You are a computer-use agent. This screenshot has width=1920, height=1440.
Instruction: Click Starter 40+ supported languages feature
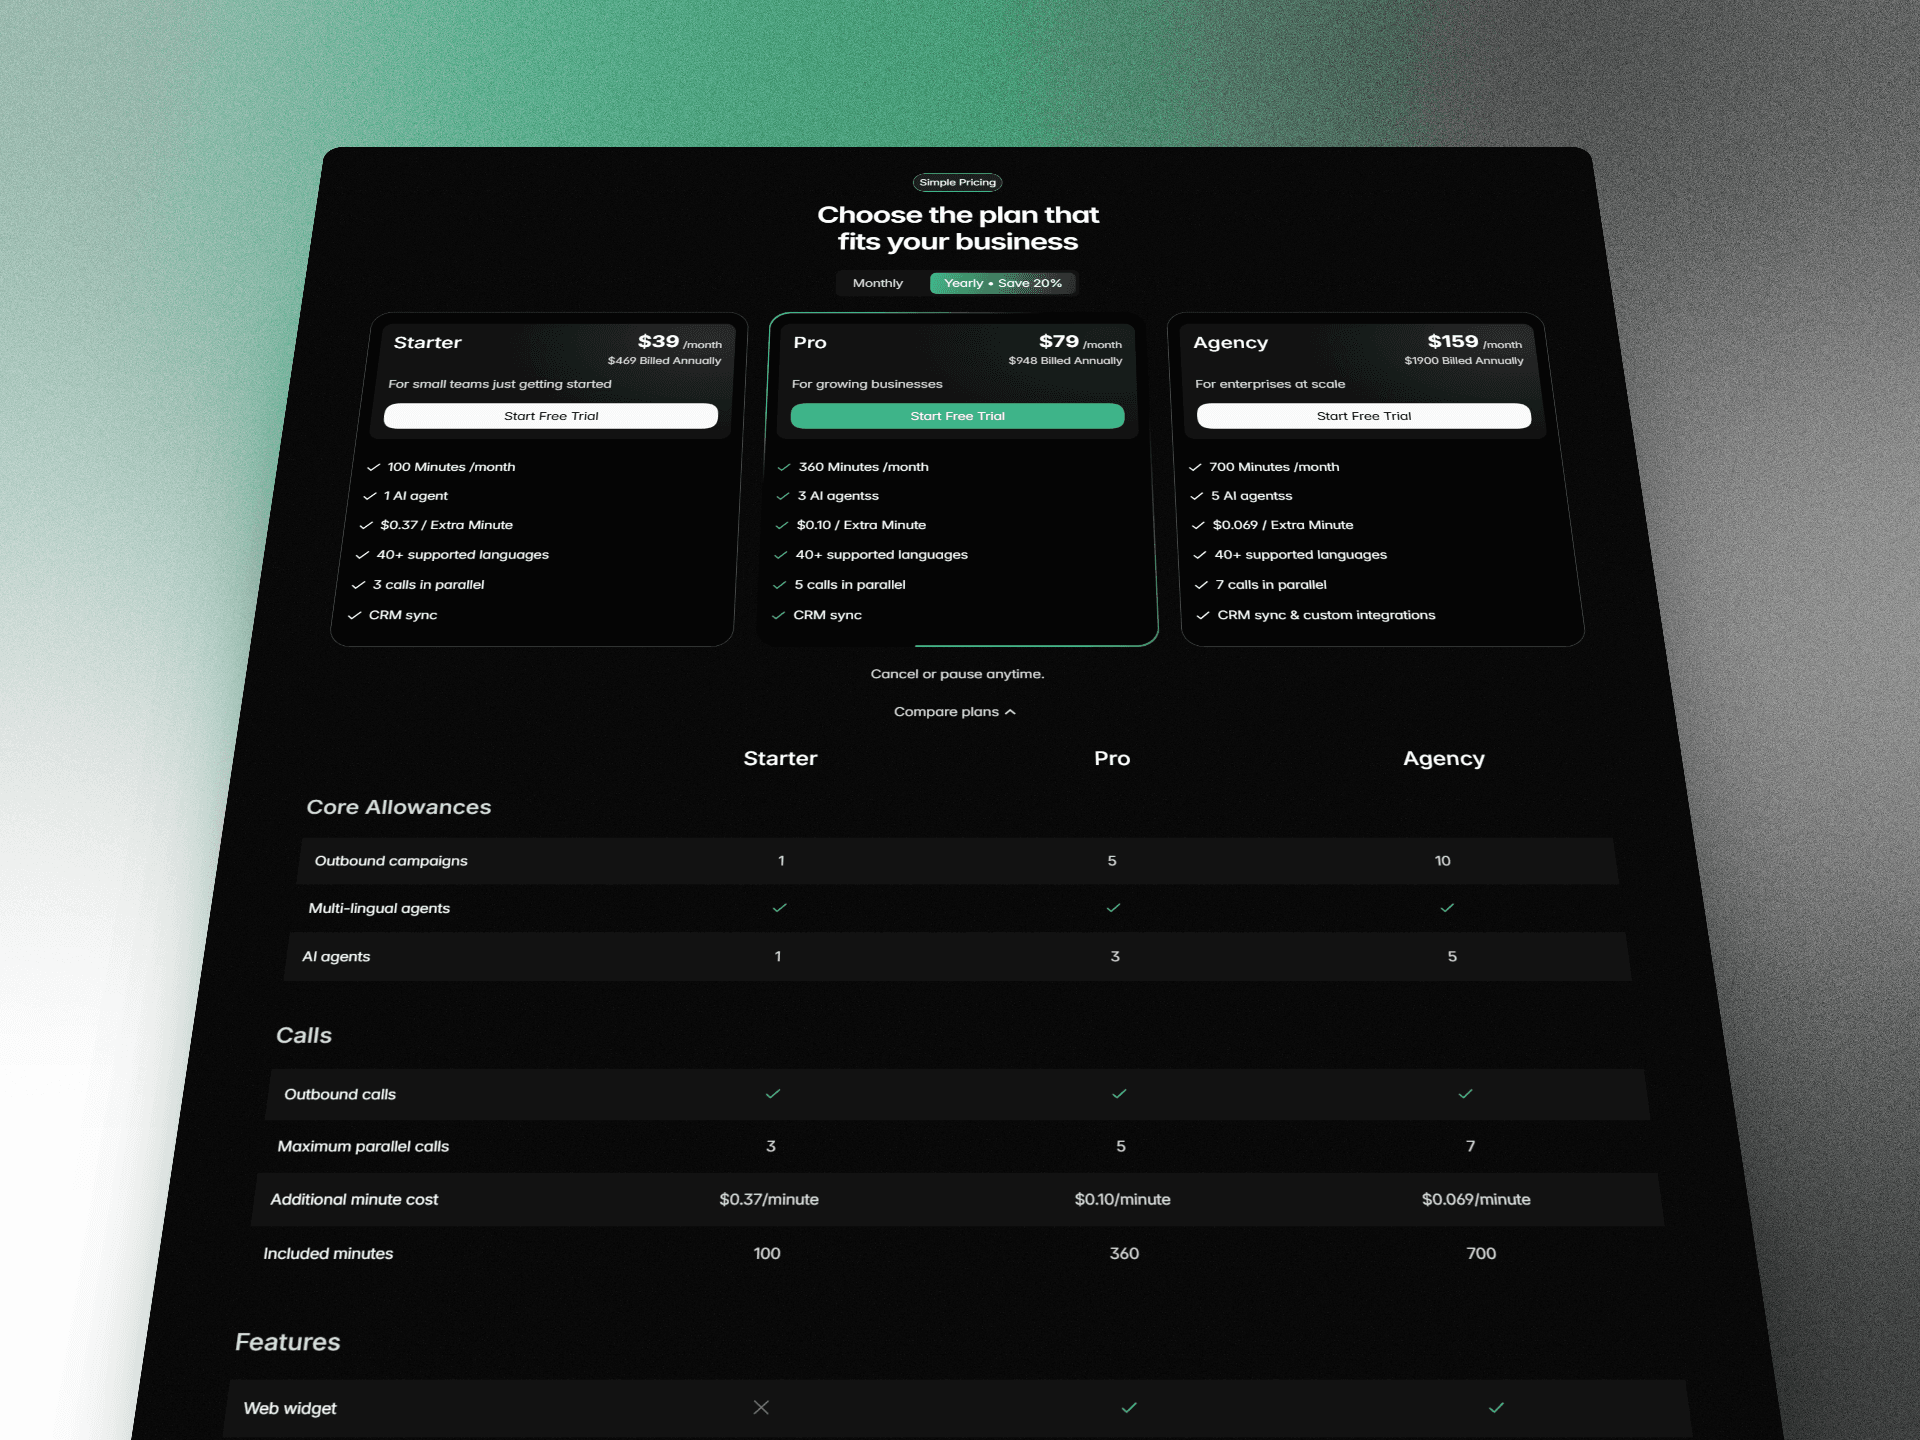(x=462, y=555)
